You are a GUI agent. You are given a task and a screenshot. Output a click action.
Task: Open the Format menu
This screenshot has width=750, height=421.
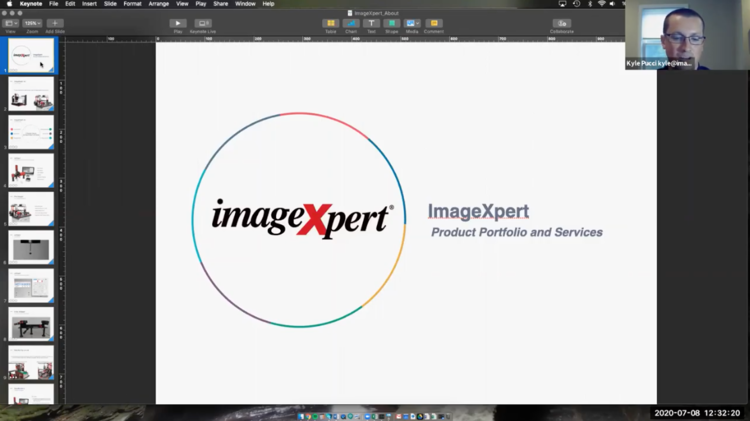[x=132, y=4]
